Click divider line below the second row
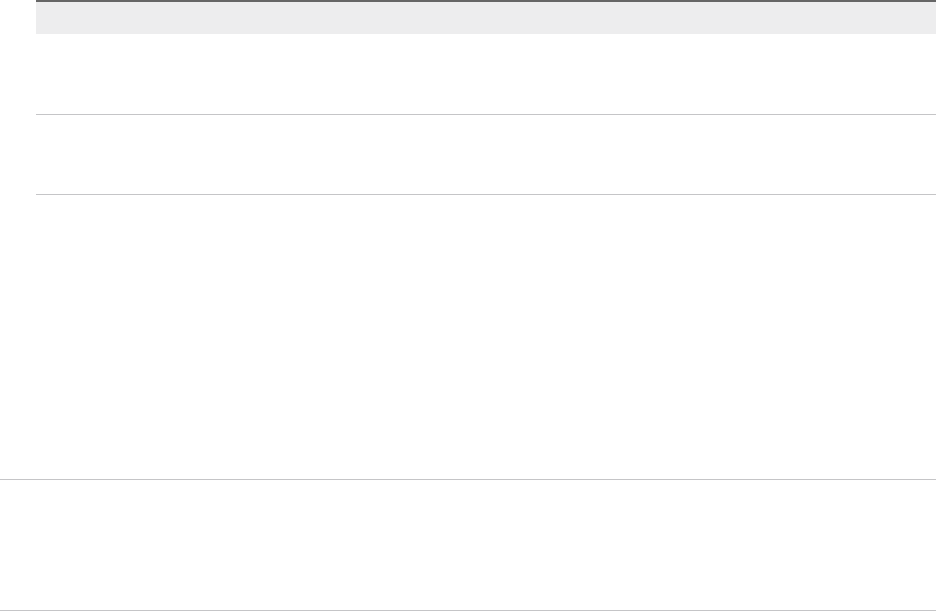Image resolution: width=936 pixels, height=611 pixels. click(479, 194)
